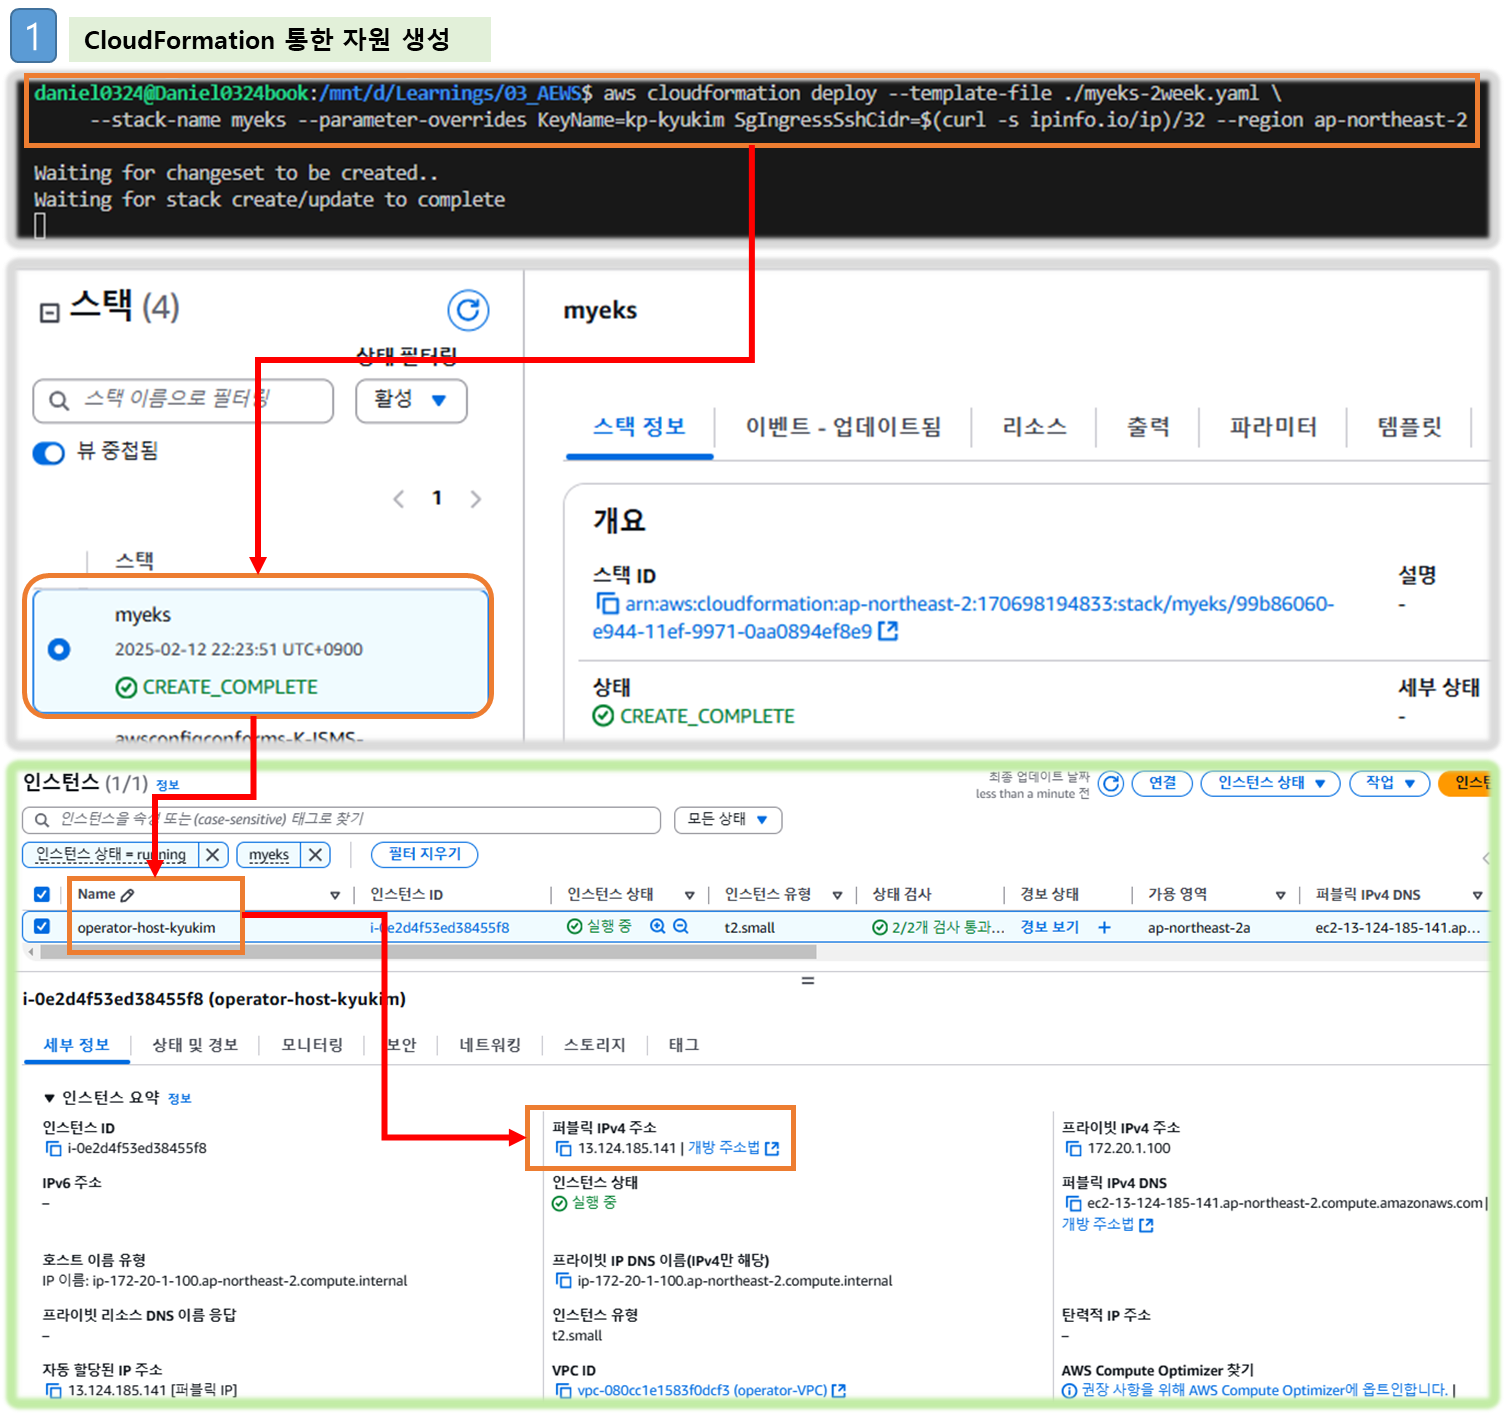Screen dimensions: 1506x1415
Task: Sort by instance type column arrow
Action: 838,896
